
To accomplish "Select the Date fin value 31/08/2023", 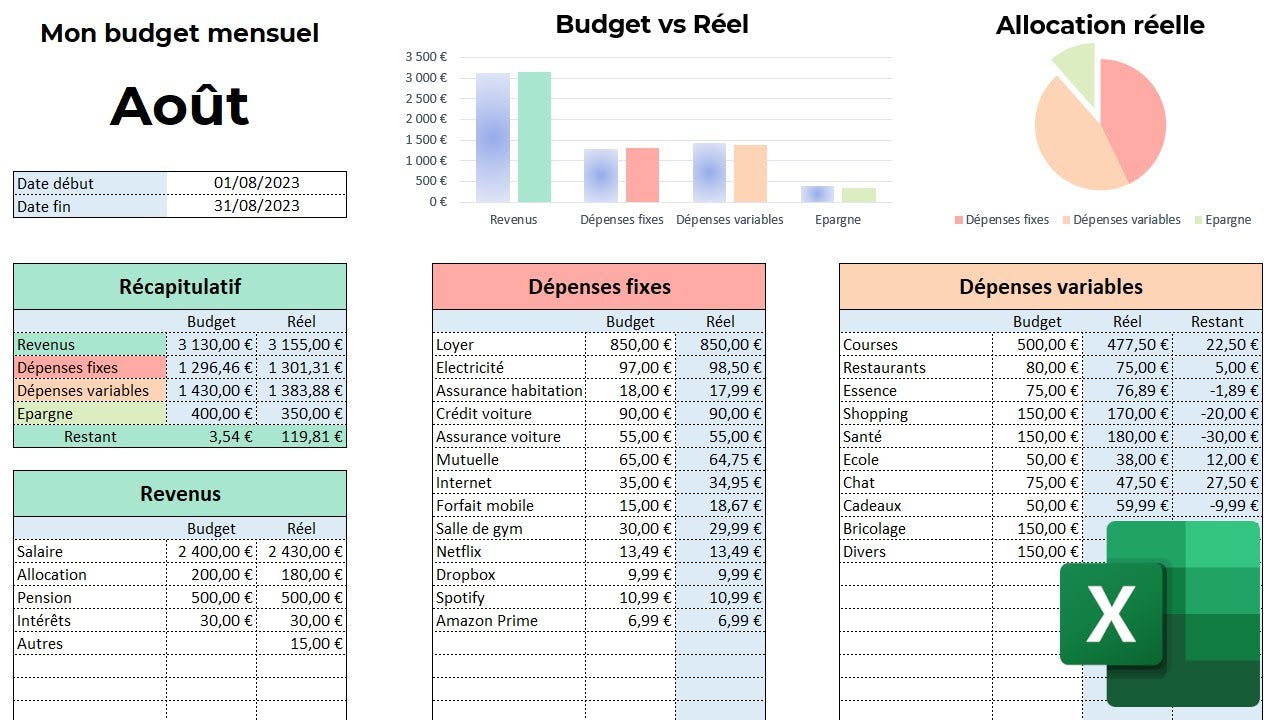I will pos(256,206).
